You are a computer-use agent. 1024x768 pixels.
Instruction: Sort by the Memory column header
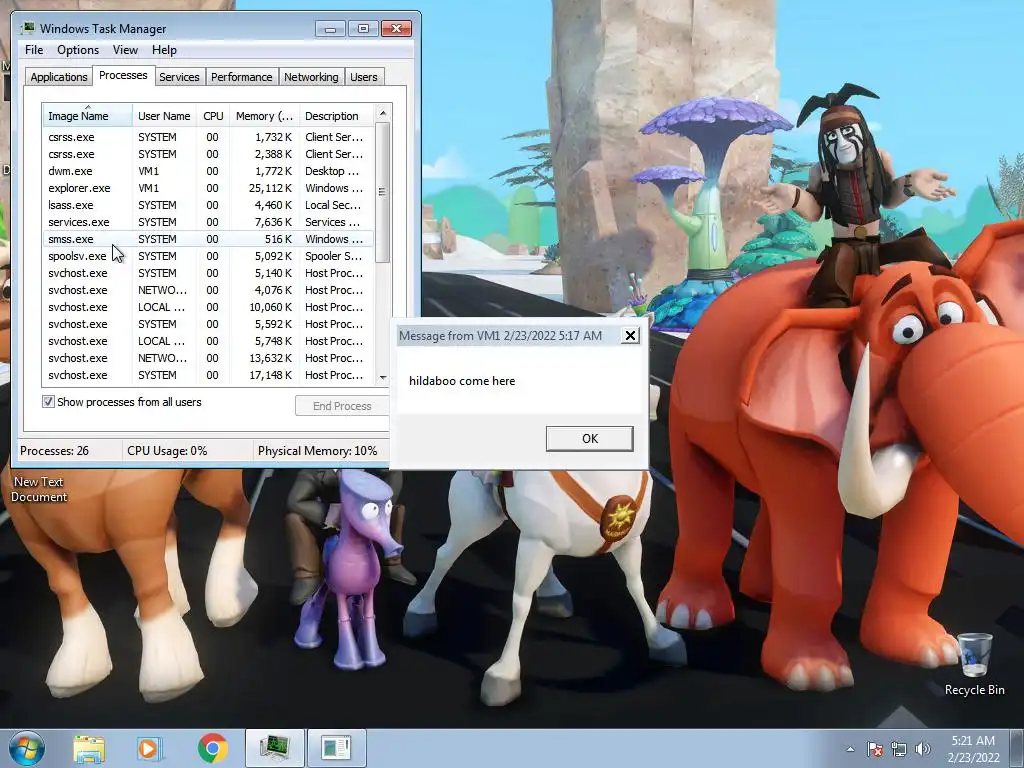tap(264, 116)
